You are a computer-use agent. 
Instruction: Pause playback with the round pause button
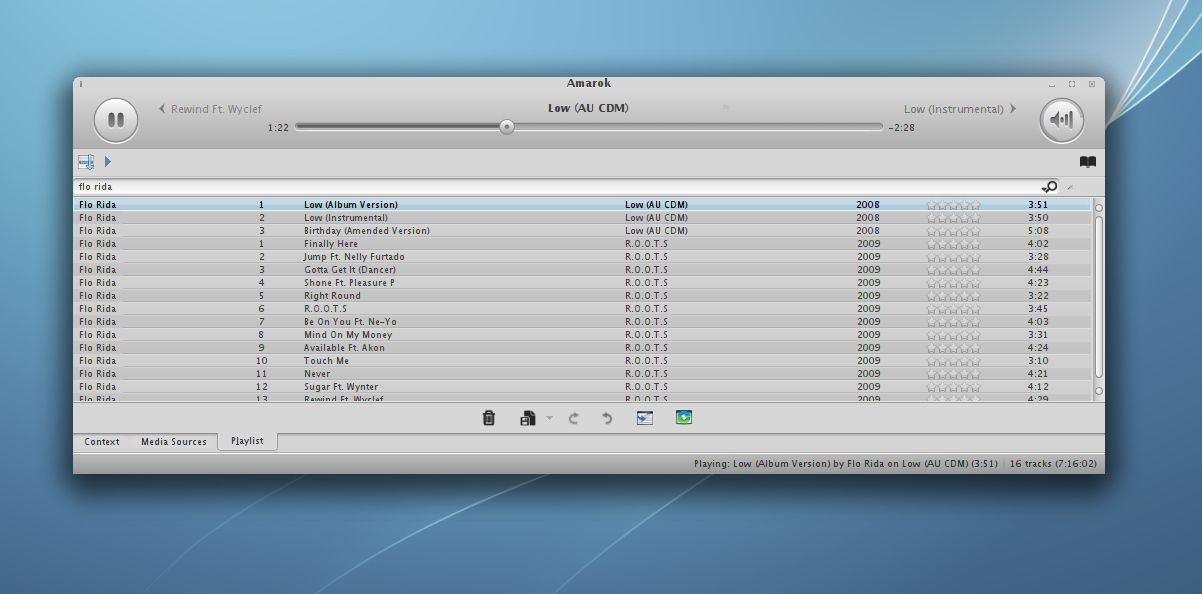116,120
